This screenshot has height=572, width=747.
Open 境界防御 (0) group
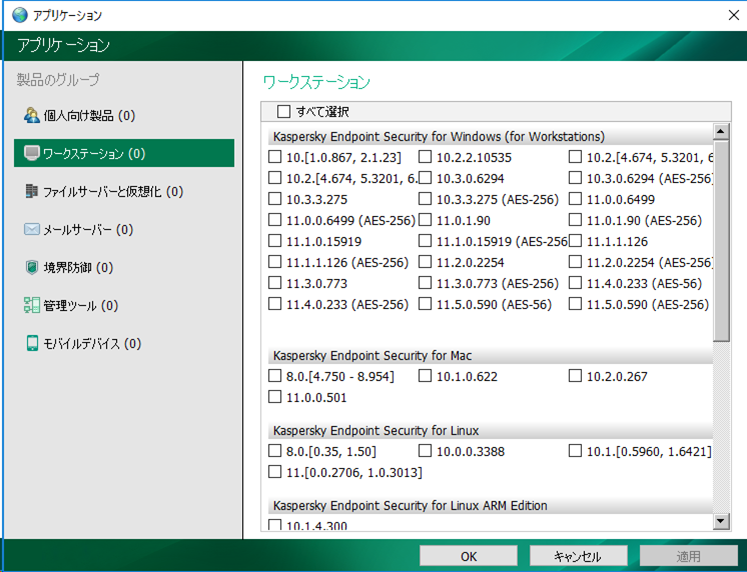[x=124, y=268]
